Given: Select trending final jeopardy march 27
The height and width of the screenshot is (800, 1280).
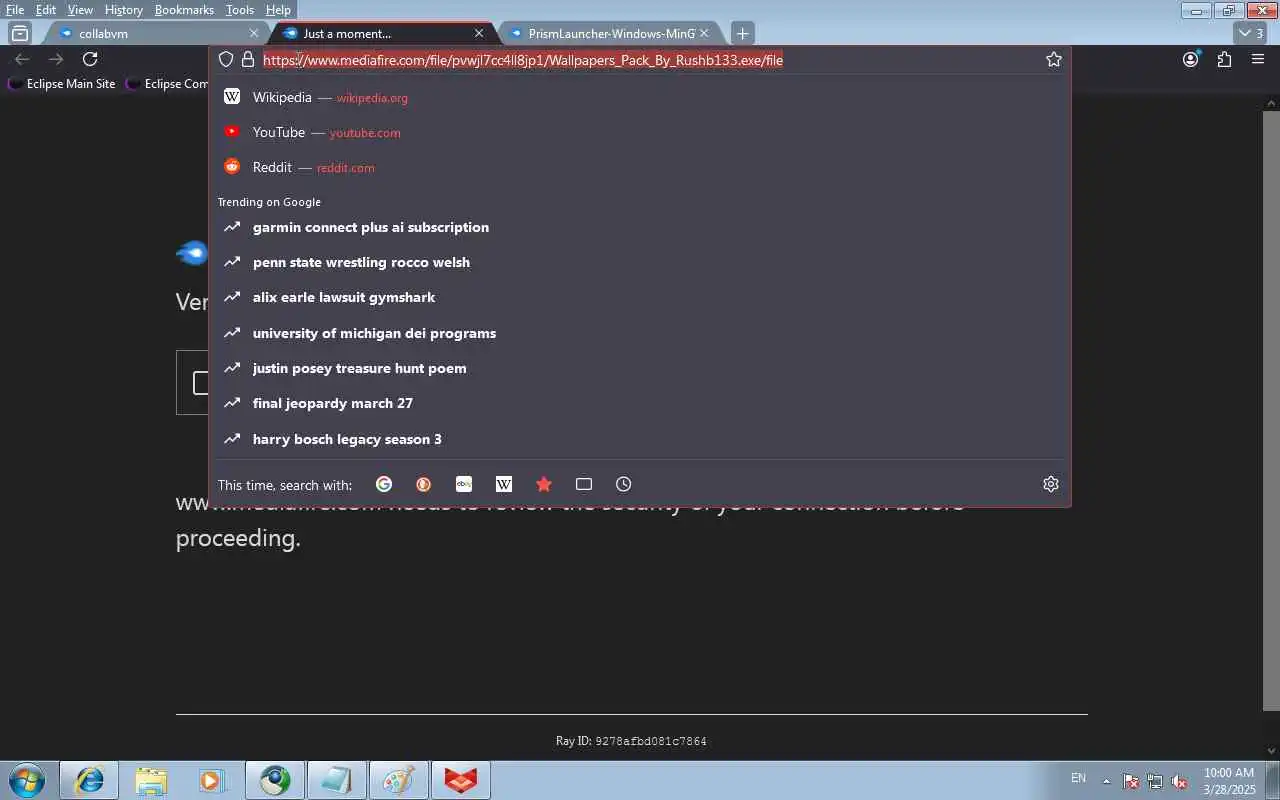Looking at the screenshot, I should tap(640, 403).
